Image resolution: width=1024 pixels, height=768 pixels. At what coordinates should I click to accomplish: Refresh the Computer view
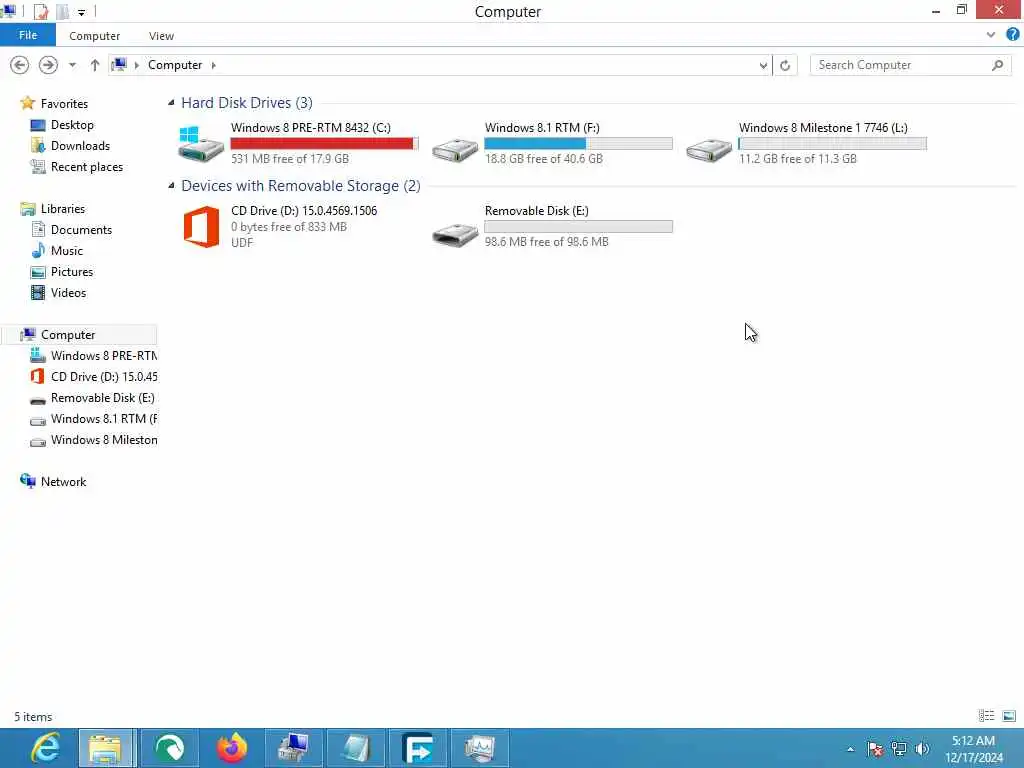coord(785,65)
